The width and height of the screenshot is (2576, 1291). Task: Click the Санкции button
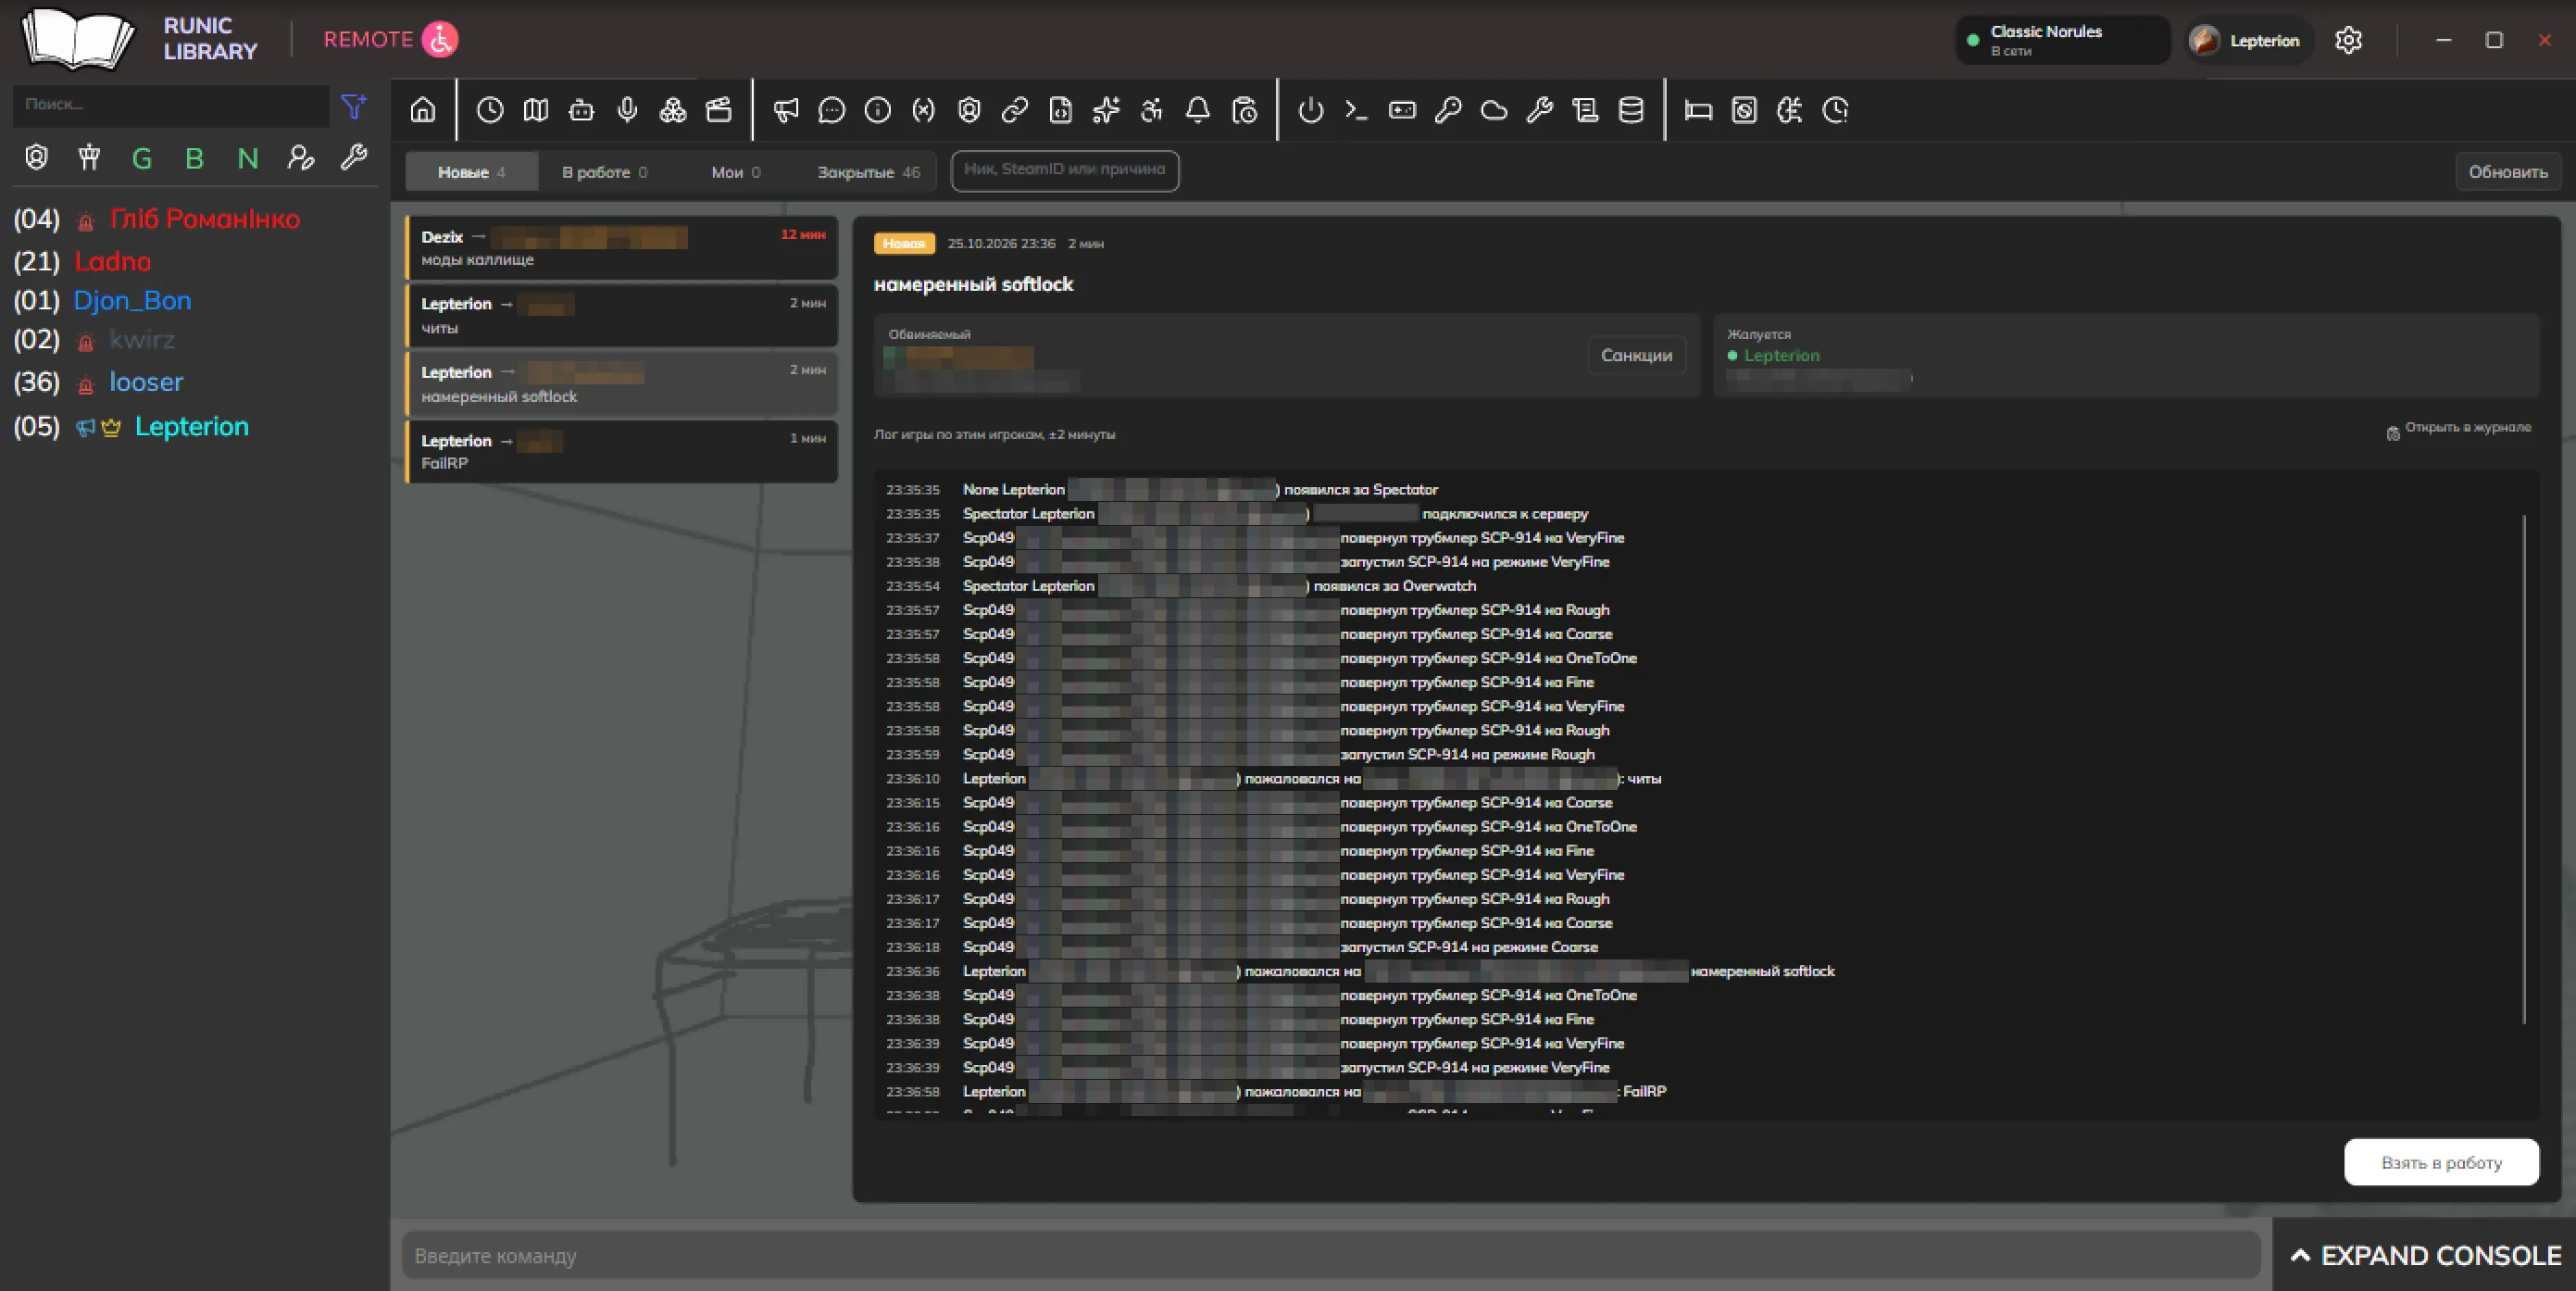[x=1636, y=355]
